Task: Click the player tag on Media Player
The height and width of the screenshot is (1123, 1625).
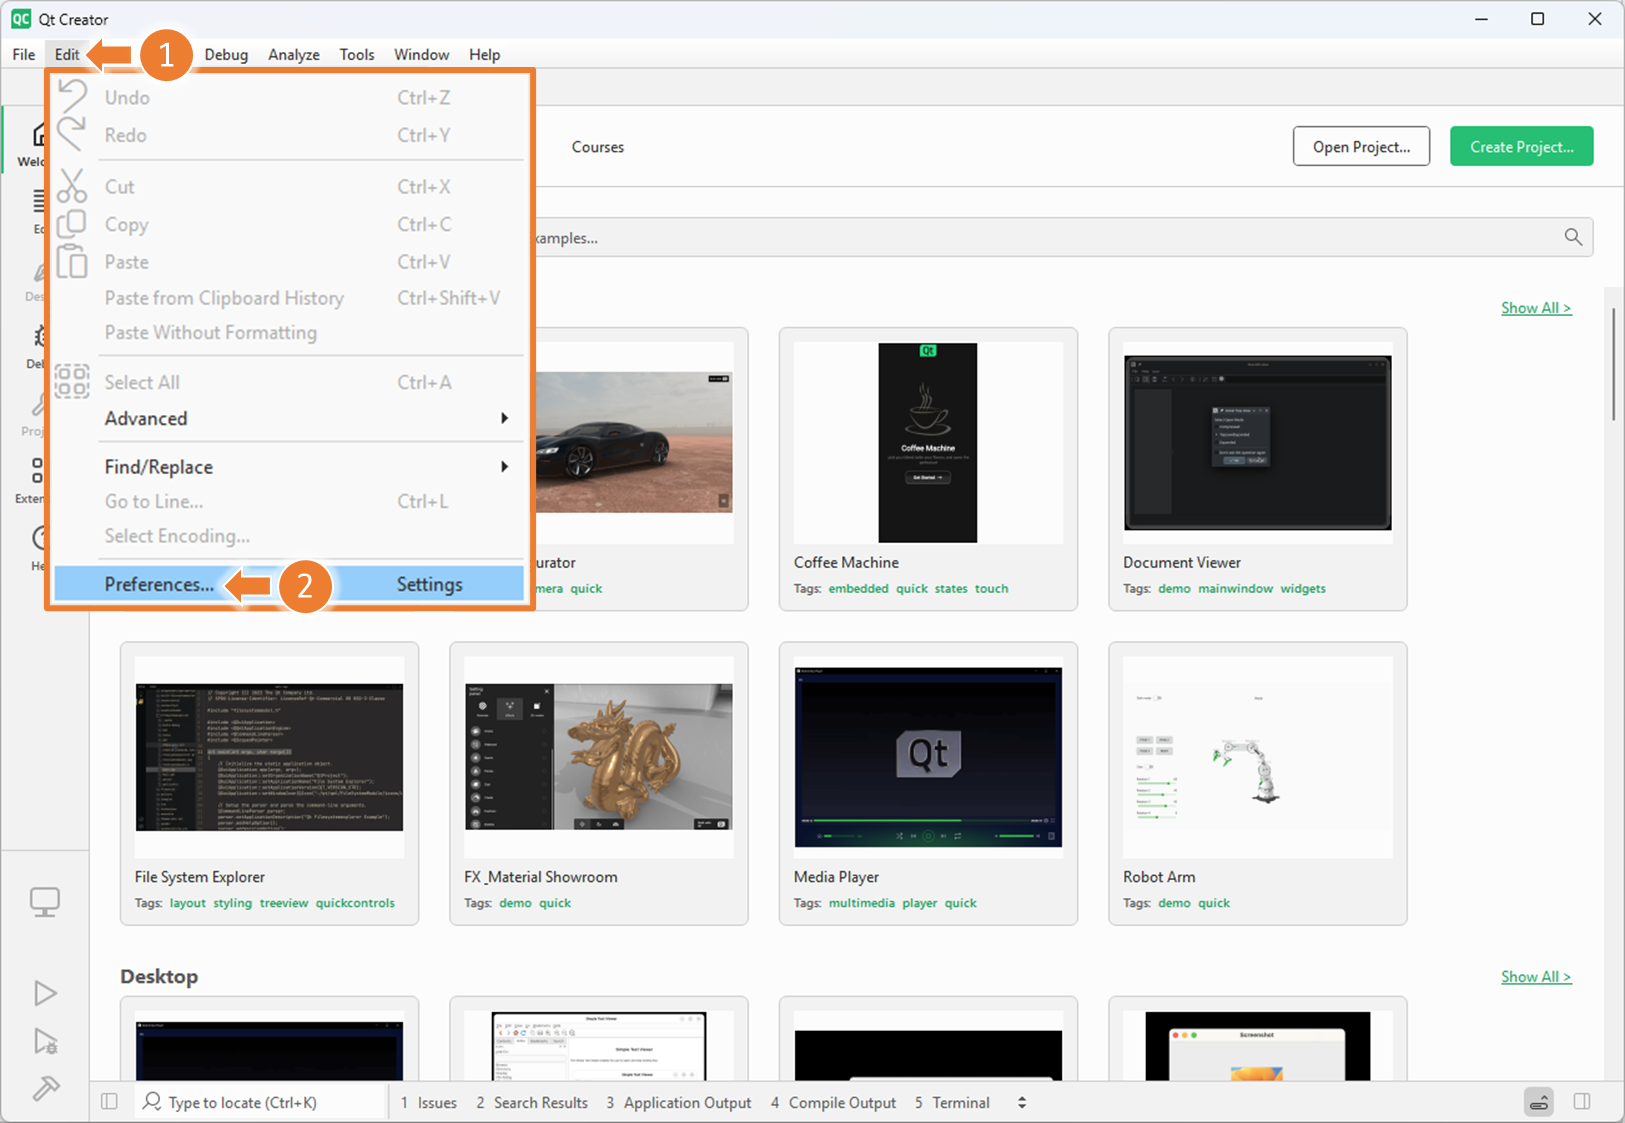Action: [x=919, y=902]
